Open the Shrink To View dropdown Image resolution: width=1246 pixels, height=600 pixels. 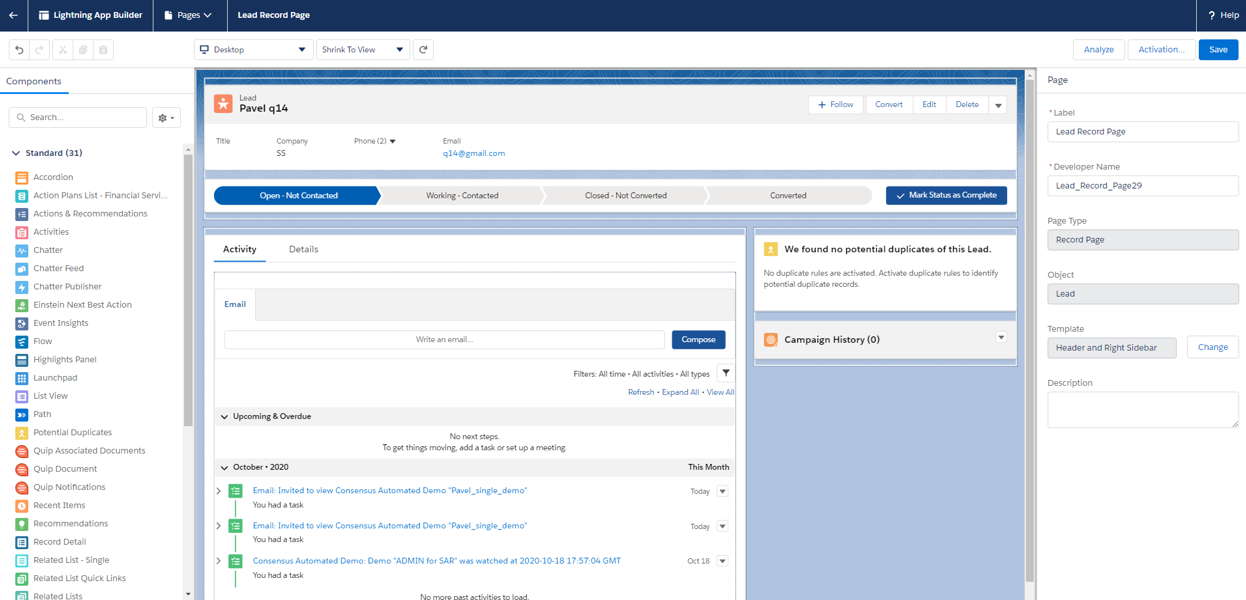click(x=363, y=49)
